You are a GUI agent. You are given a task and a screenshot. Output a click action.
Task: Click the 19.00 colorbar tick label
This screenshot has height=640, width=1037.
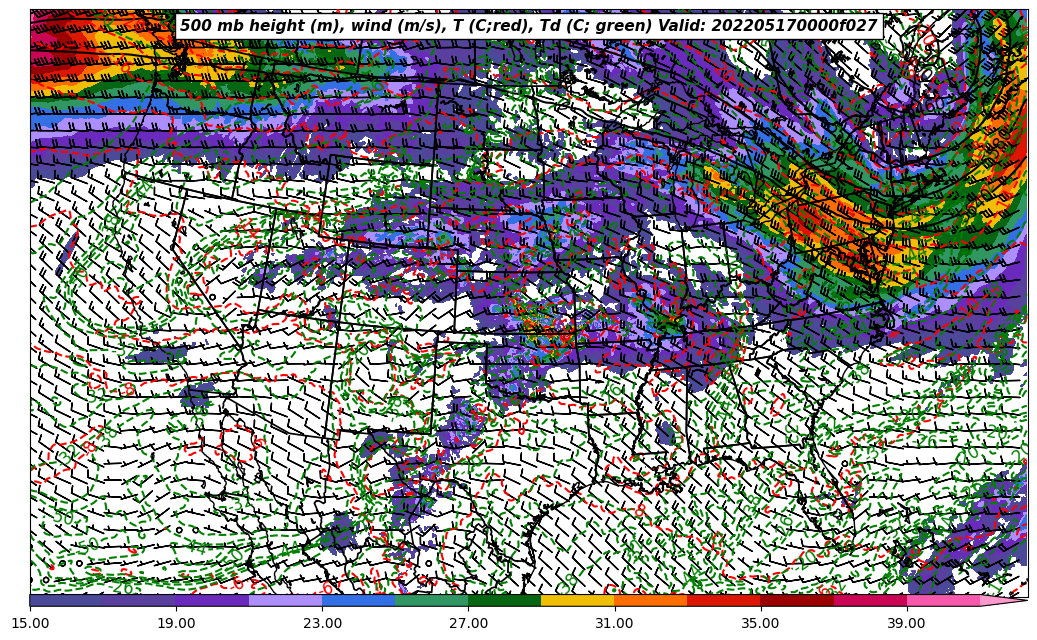(176, 623)
